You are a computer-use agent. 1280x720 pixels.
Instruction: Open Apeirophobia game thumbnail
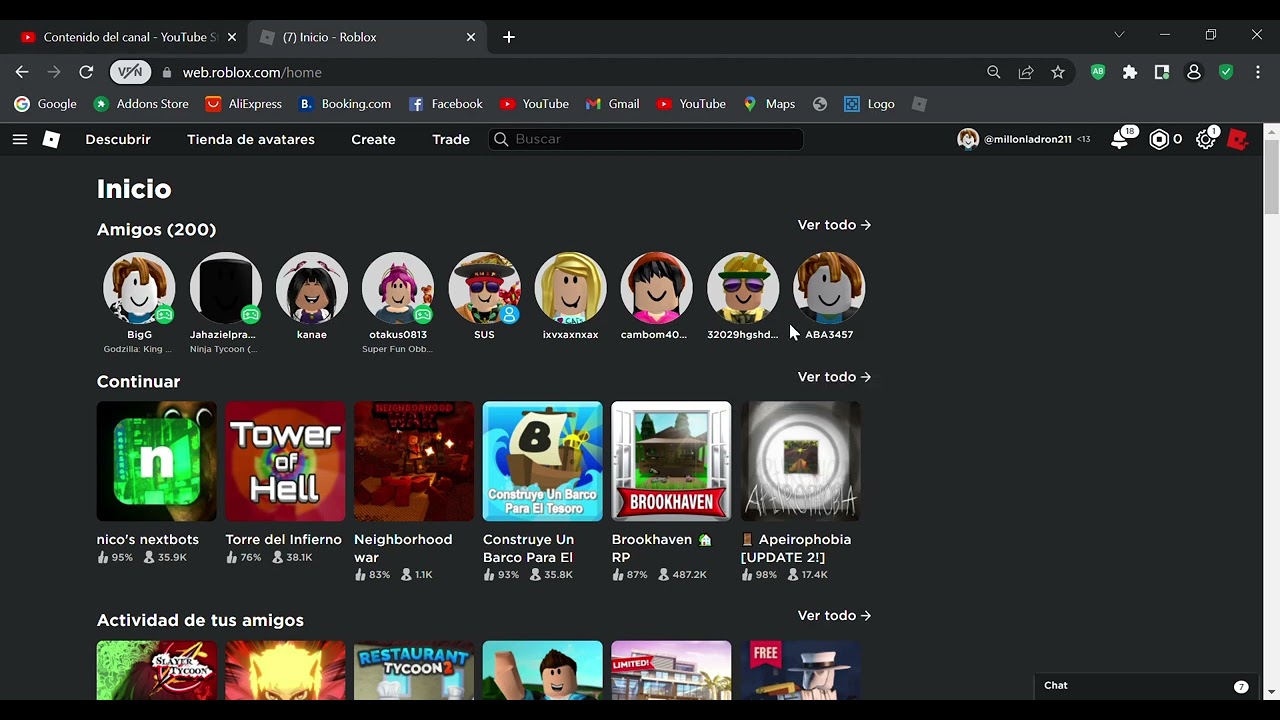pos(800,461)
